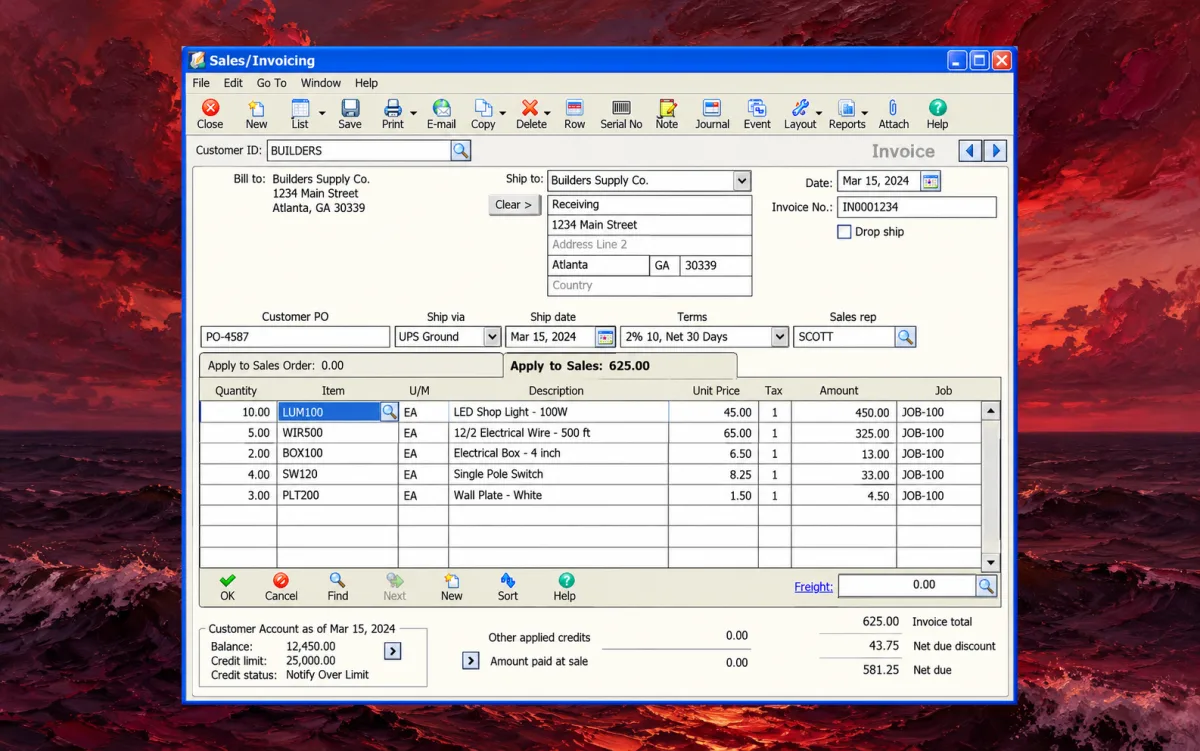
Task: Go to the next invoice arrow
Action: (x=994, y=151)
